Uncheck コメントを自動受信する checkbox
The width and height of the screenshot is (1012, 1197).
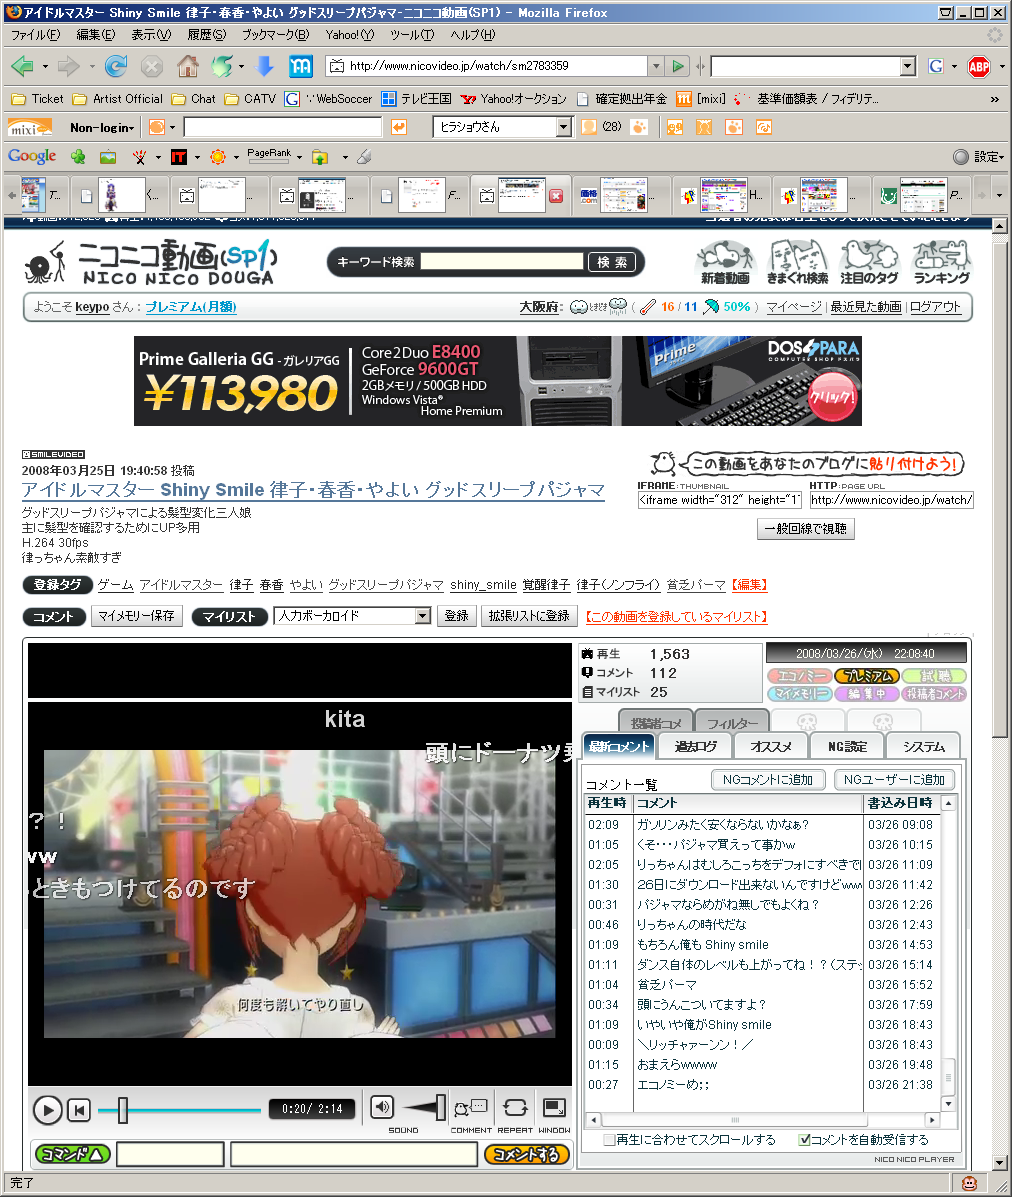[x=804, y=1140]
